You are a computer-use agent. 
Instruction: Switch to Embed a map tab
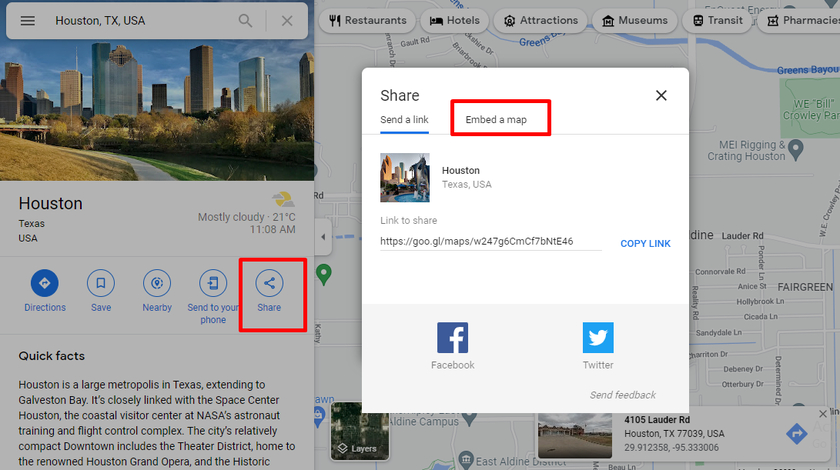pyautogui.click(x=496, y=120)
